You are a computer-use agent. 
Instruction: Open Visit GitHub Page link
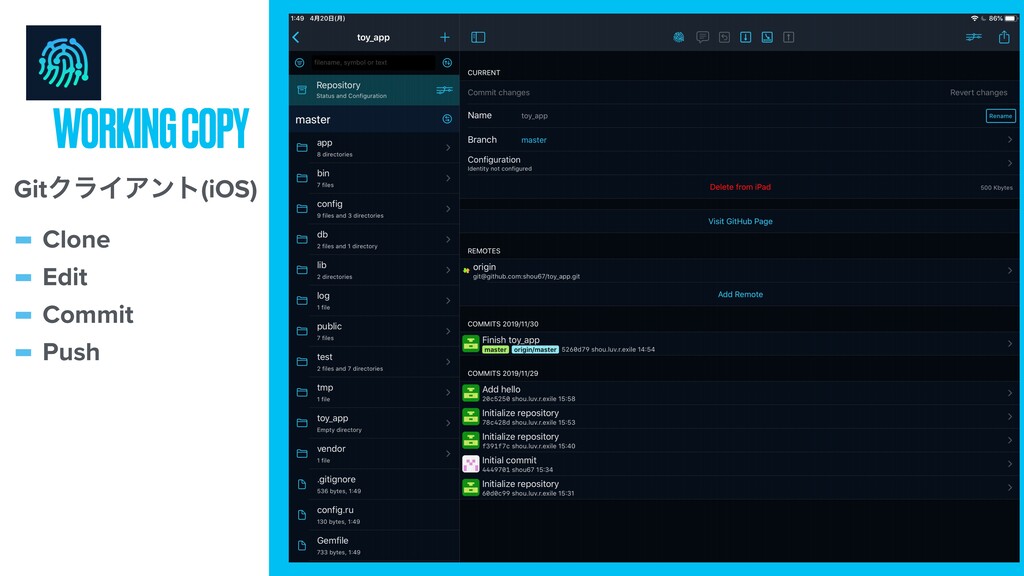click(x=740, y=221)
